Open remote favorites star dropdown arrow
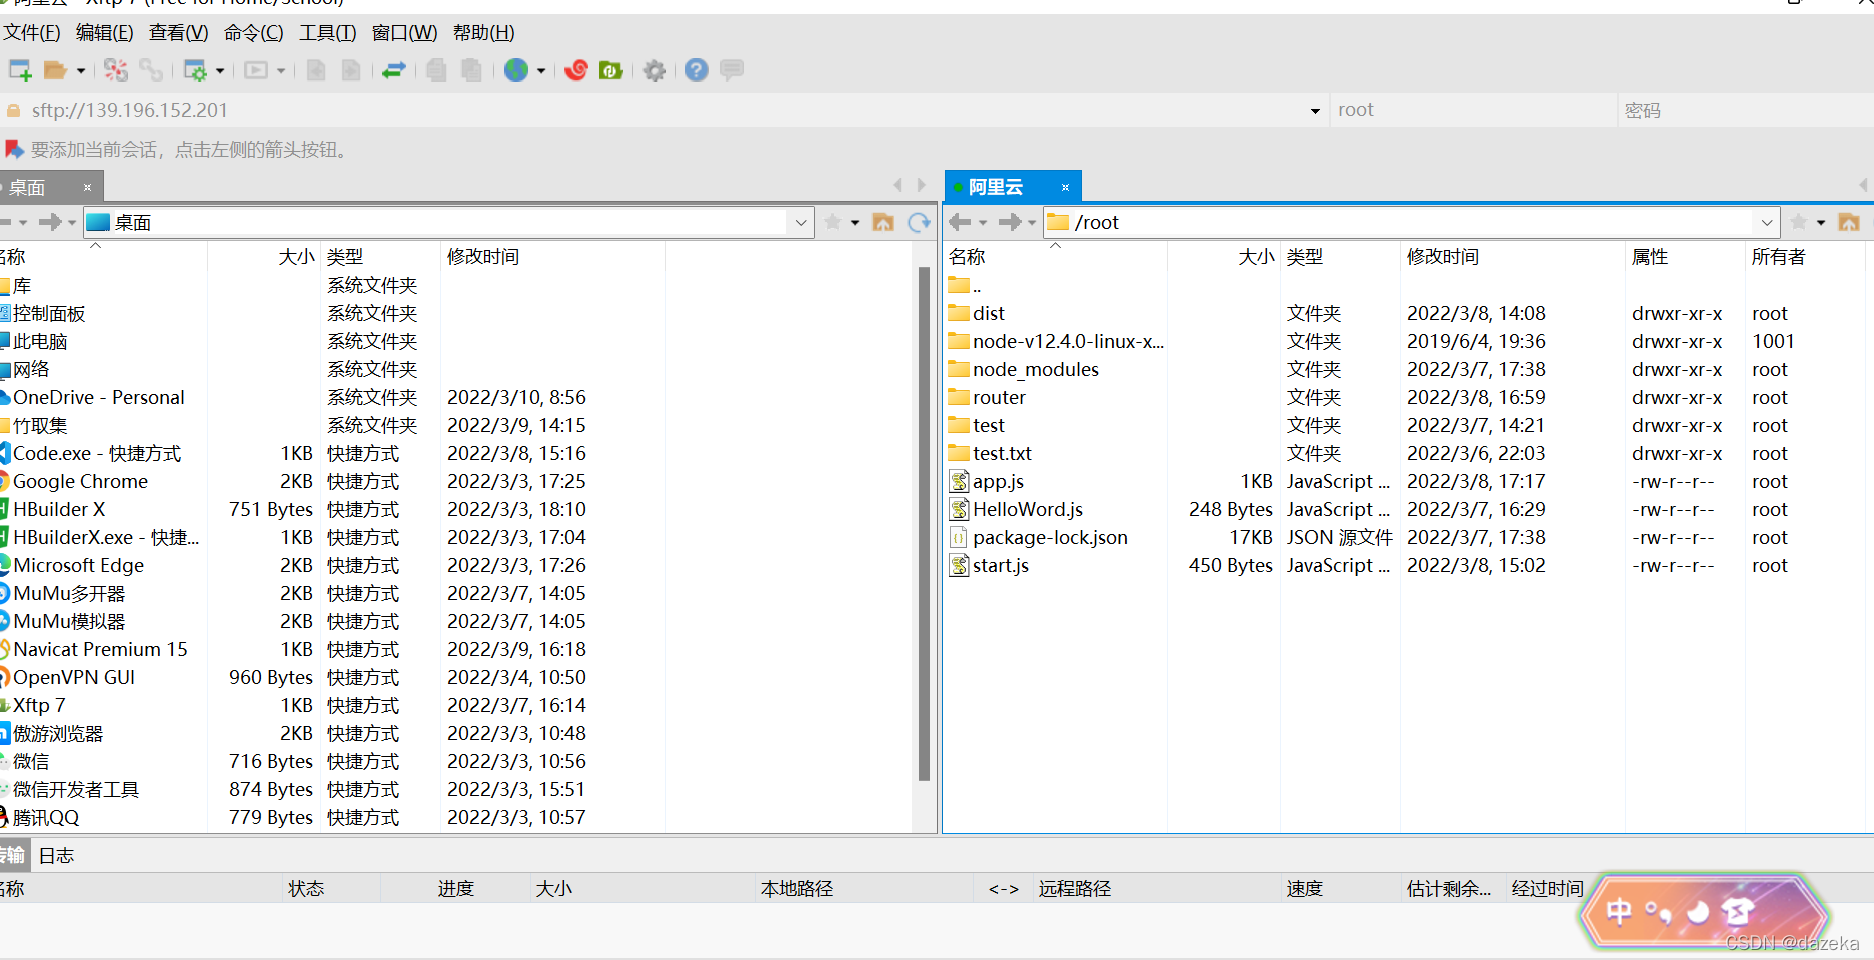This screenshot has height=960, width=1874. (1821, 223)
